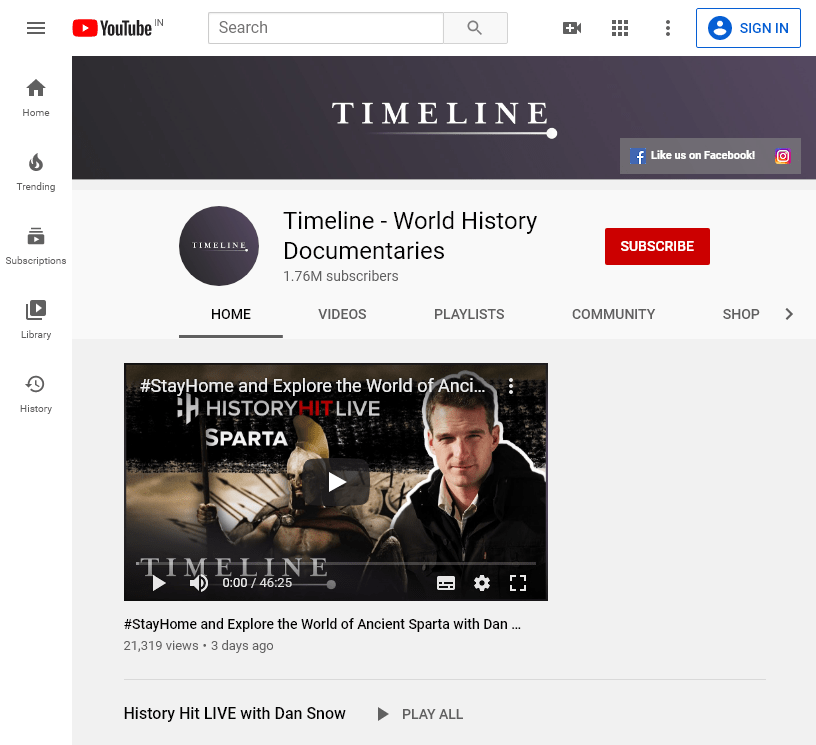Open Library in sidebar
The image size is (816, 745).
coord(36,320)
